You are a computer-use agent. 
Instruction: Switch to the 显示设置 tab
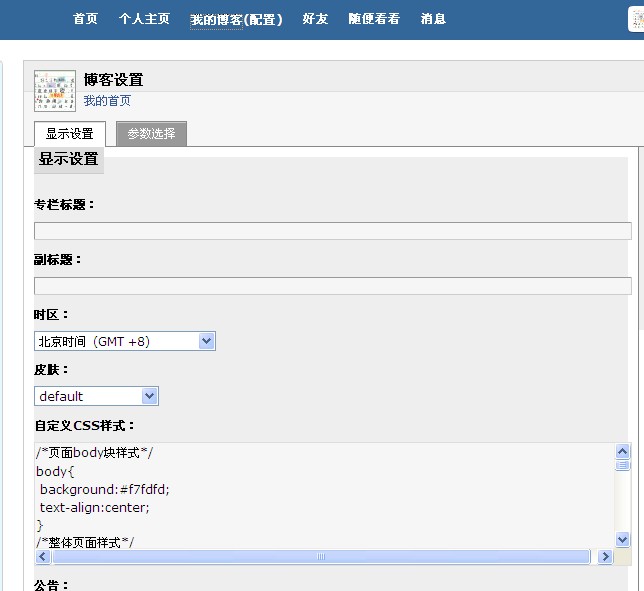click(70, 134)
